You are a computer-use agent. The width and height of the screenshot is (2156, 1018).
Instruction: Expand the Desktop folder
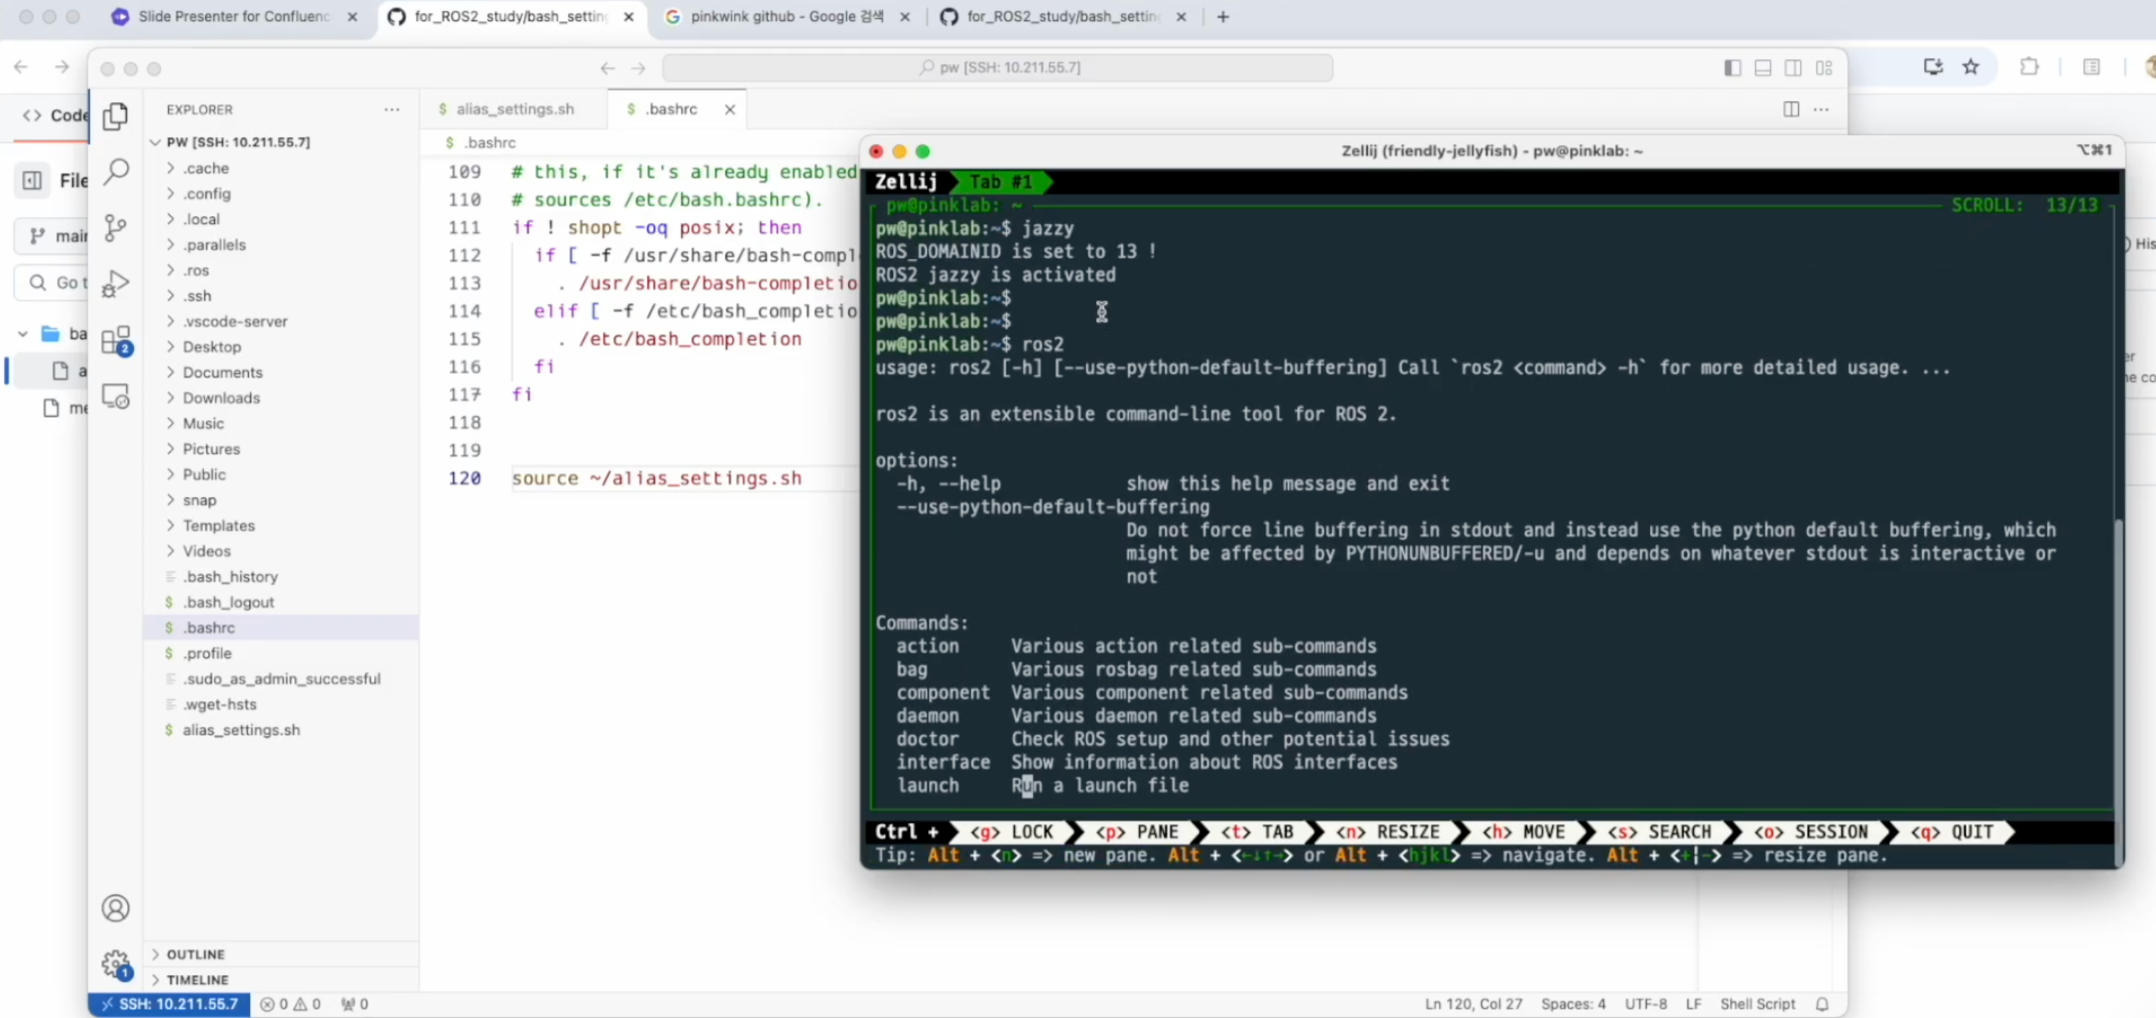coord(212,347)
